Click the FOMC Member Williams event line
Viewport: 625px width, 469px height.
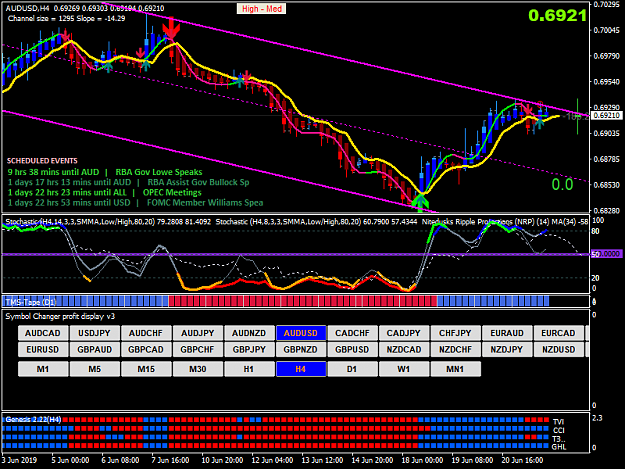click(x=136, y=203)
